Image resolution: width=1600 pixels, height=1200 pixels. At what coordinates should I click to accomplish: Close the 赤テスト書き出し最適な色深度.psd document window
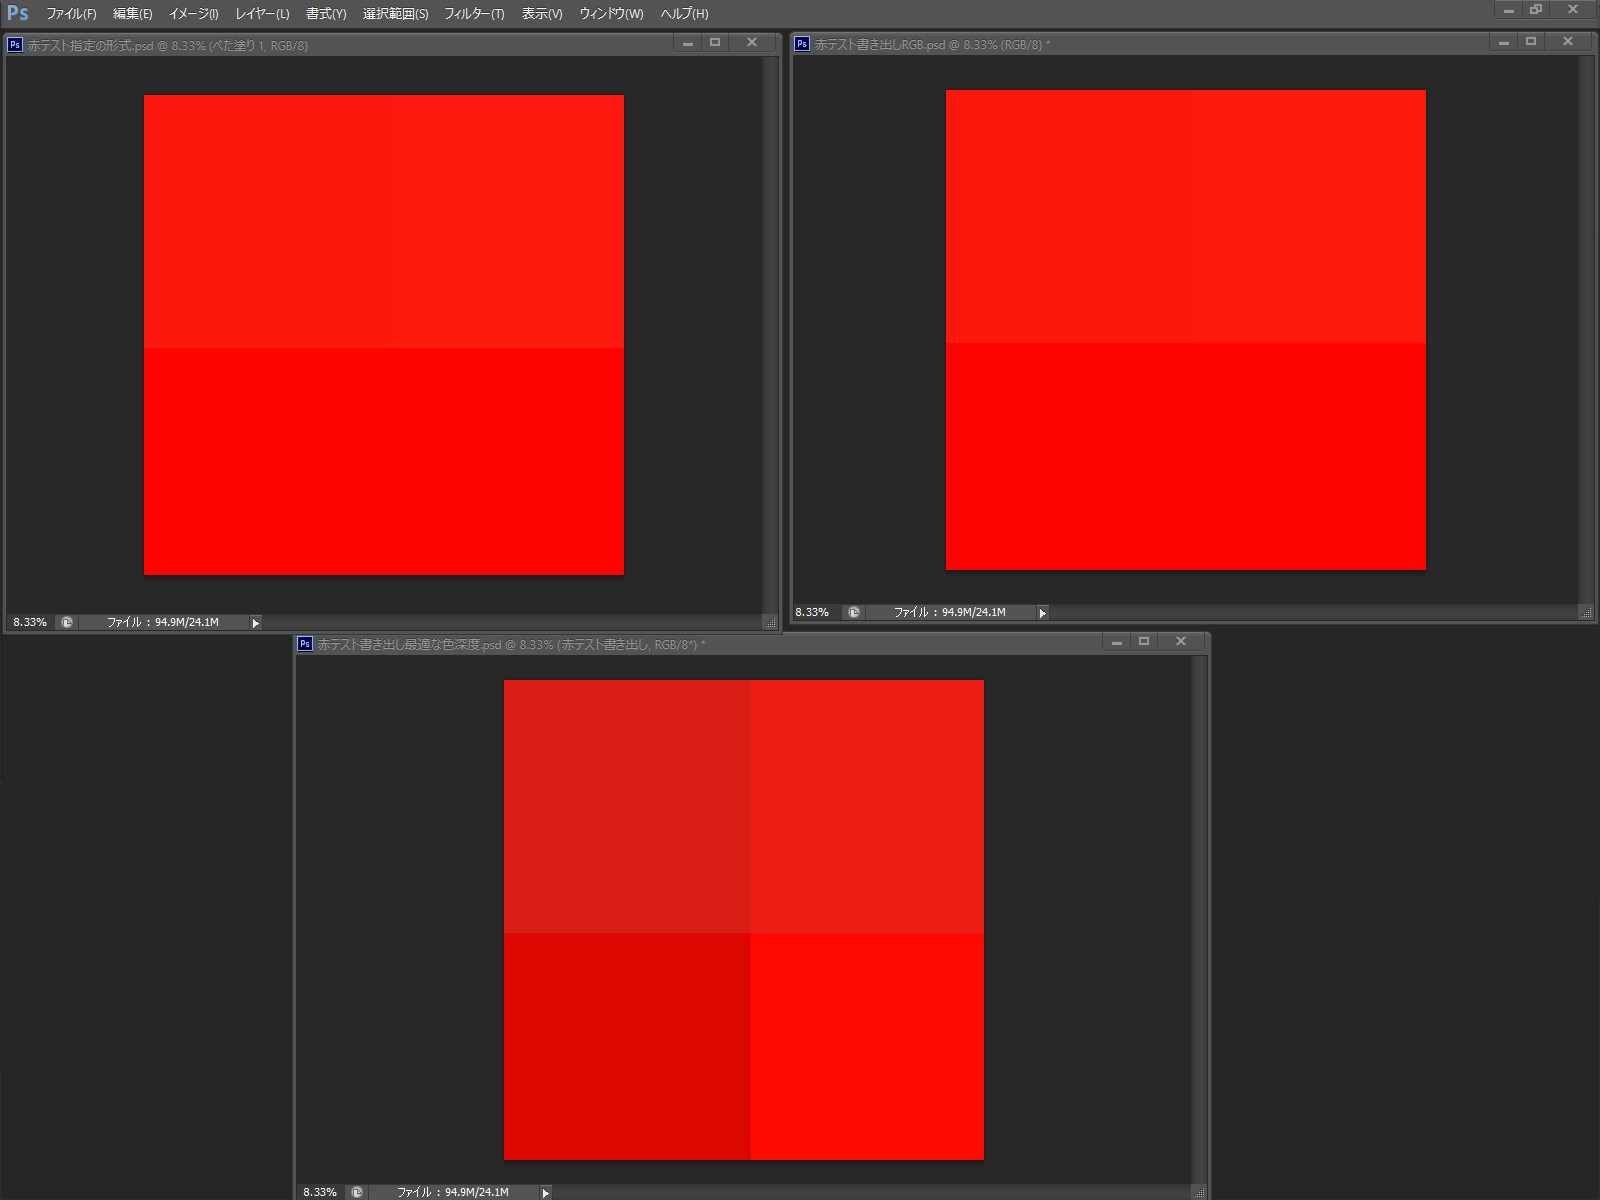1181,642
